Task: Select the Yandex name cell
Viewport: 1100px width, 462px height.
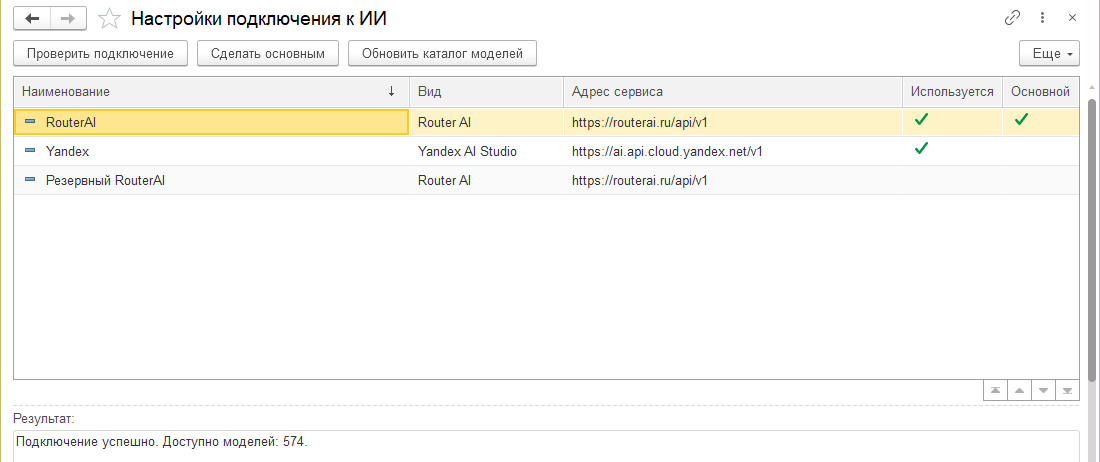Action: coord(212,151)
